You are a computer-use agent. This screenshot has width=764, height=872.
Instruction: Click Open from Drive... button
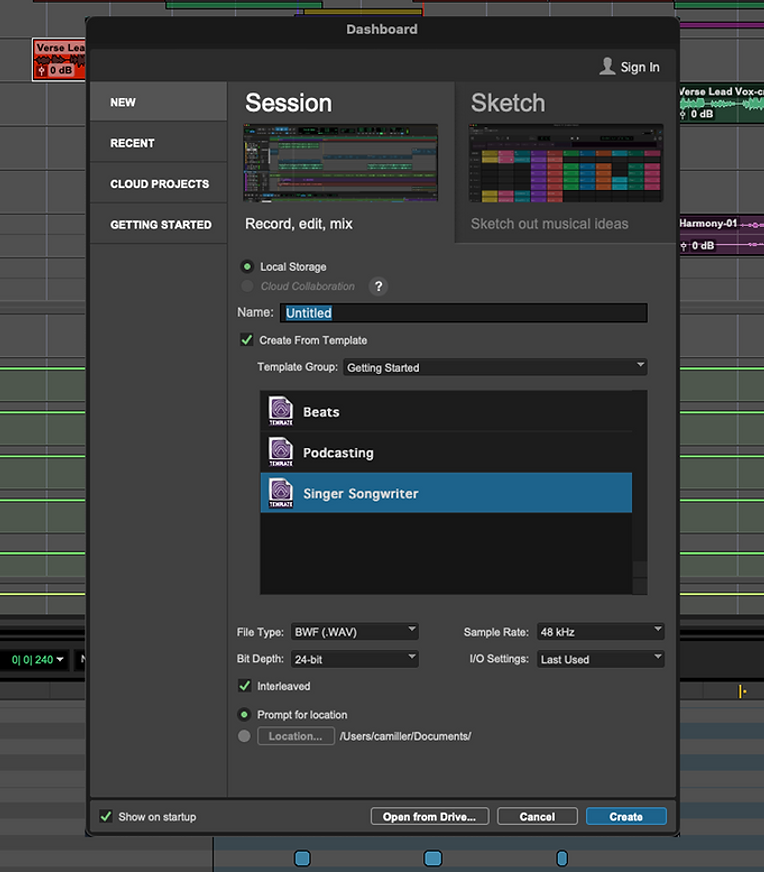click(x=430, y=816)
